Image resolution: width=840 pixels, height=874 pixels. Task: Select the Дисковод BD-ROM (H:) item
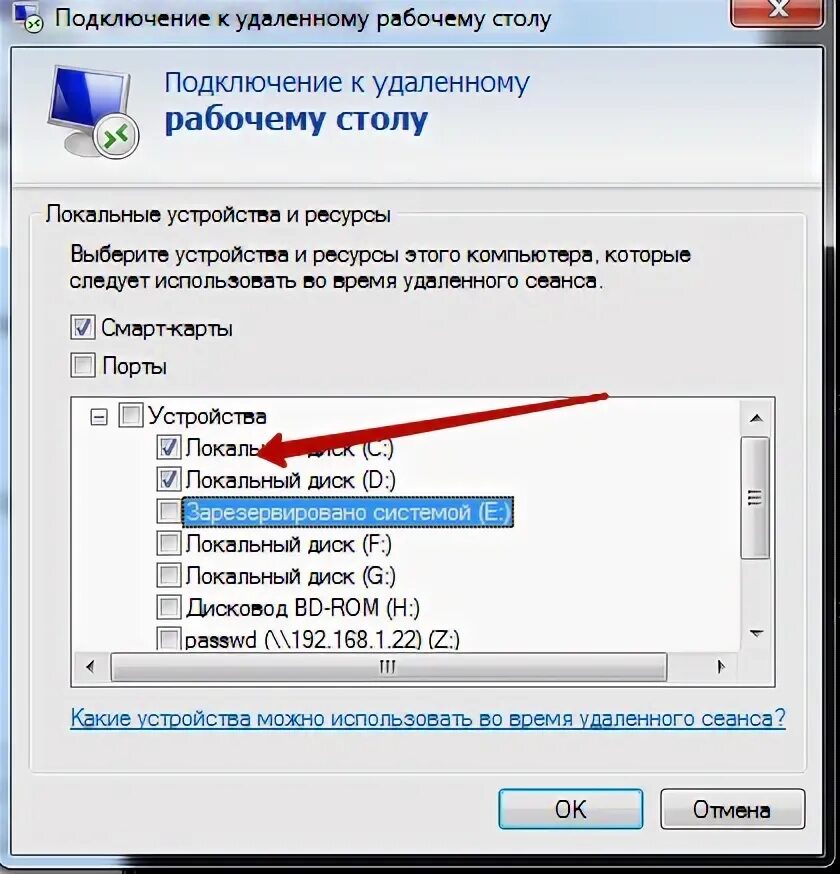point(303,607)
